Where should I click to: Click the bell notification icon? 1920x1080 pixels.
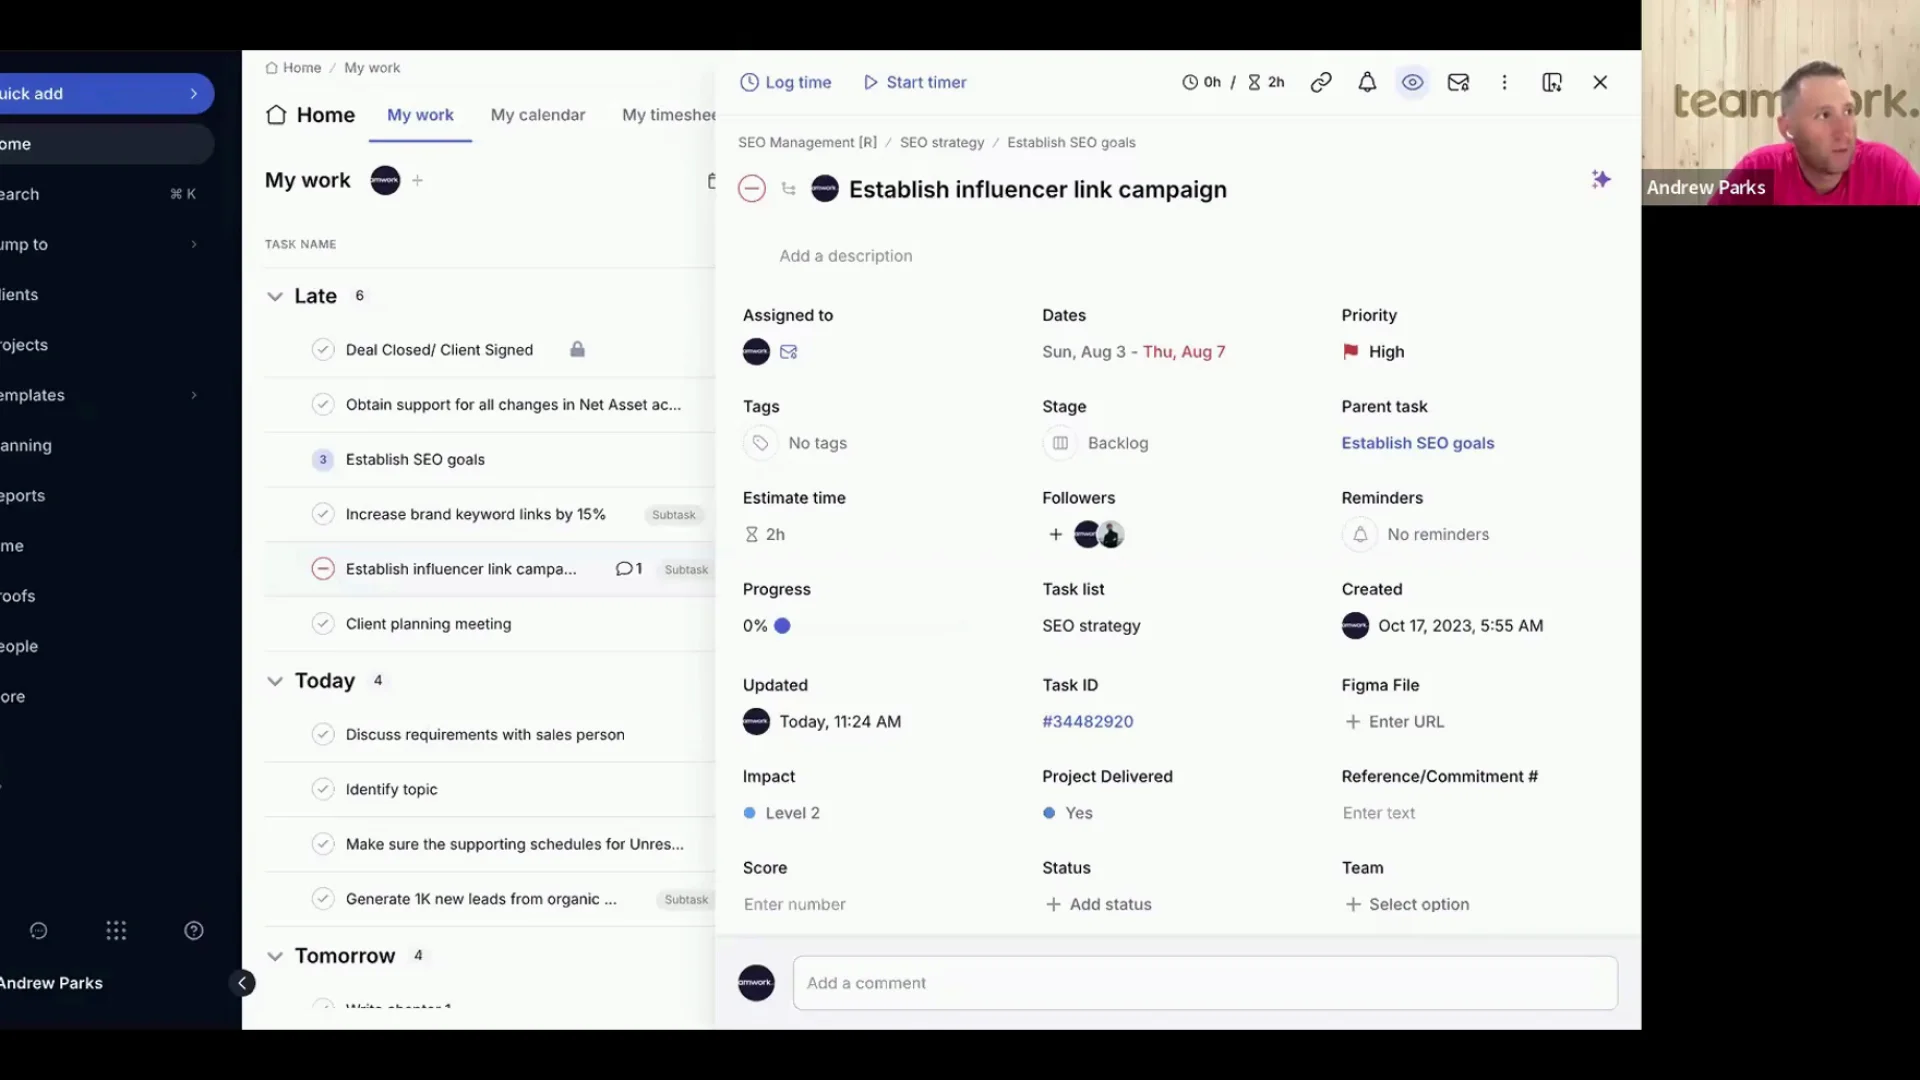click(1367, 82)
